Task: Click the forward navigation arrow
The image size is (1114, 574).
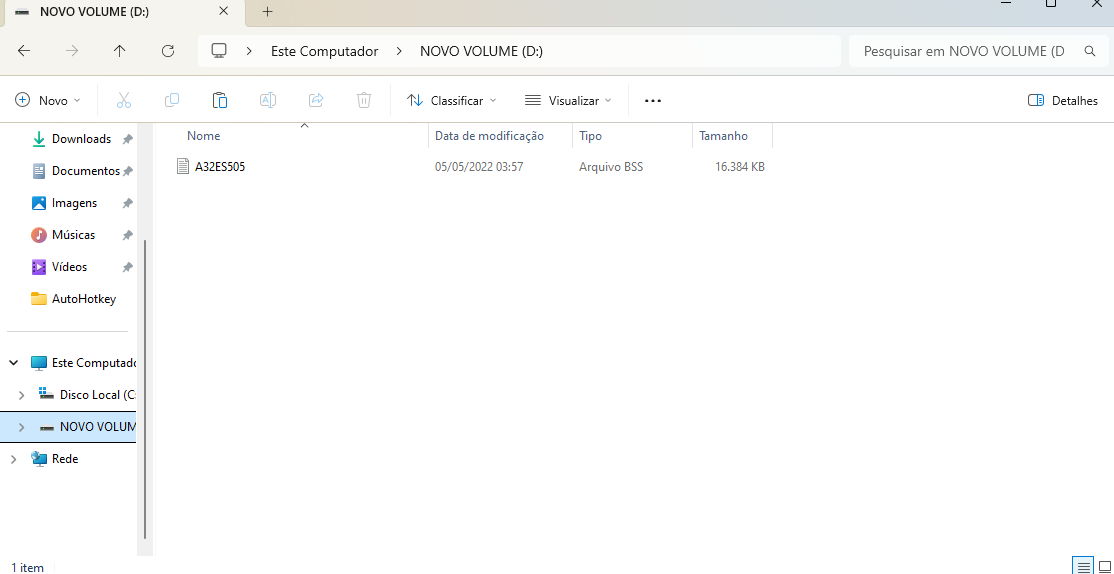Action: coord(72,51)
